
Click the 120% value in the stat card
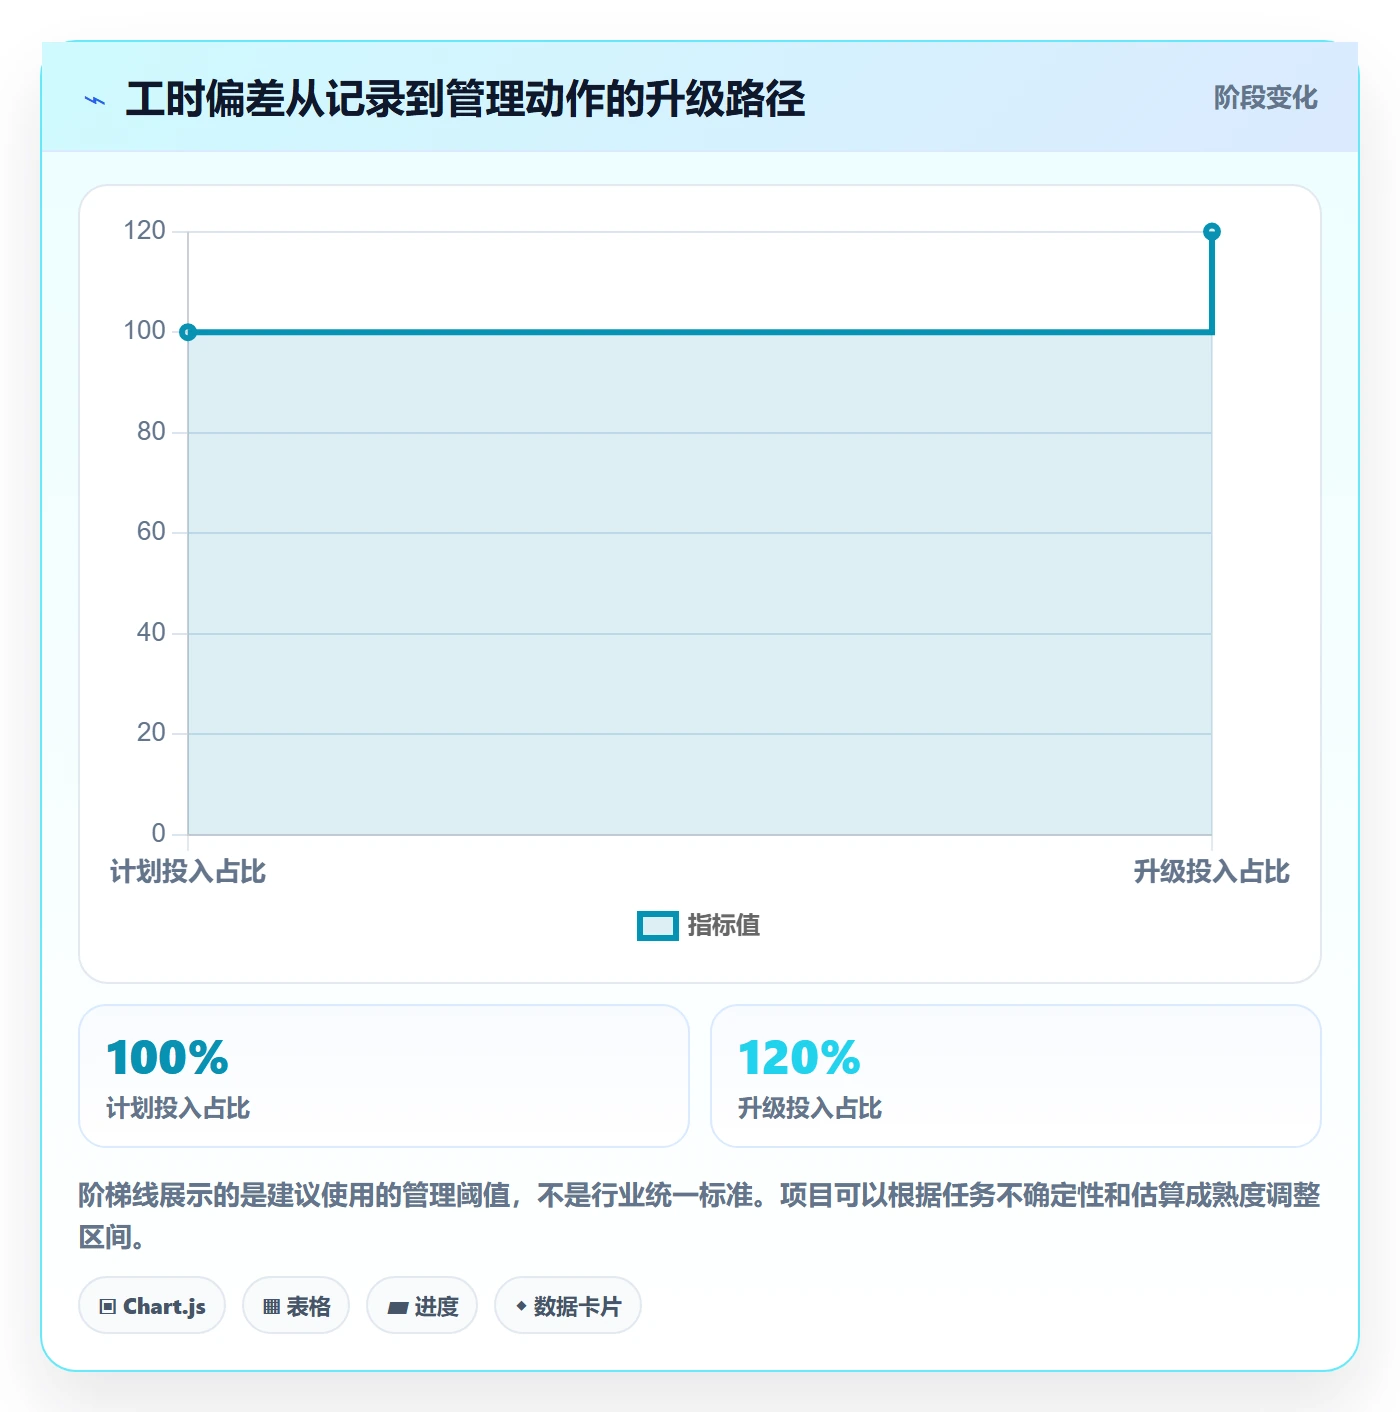pos(799,1058)
